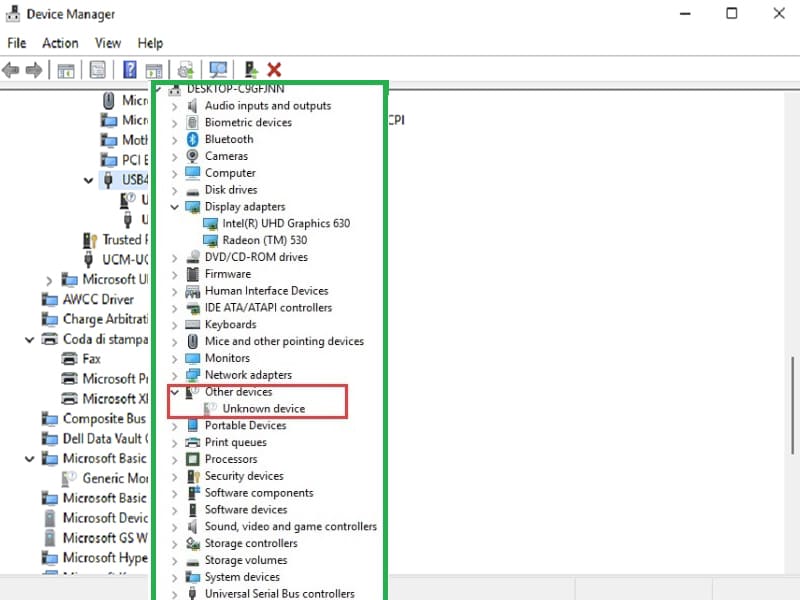Select Storage volumes row
The width and height of the screenshot is (800, 600).
click(x=246, y=560)
